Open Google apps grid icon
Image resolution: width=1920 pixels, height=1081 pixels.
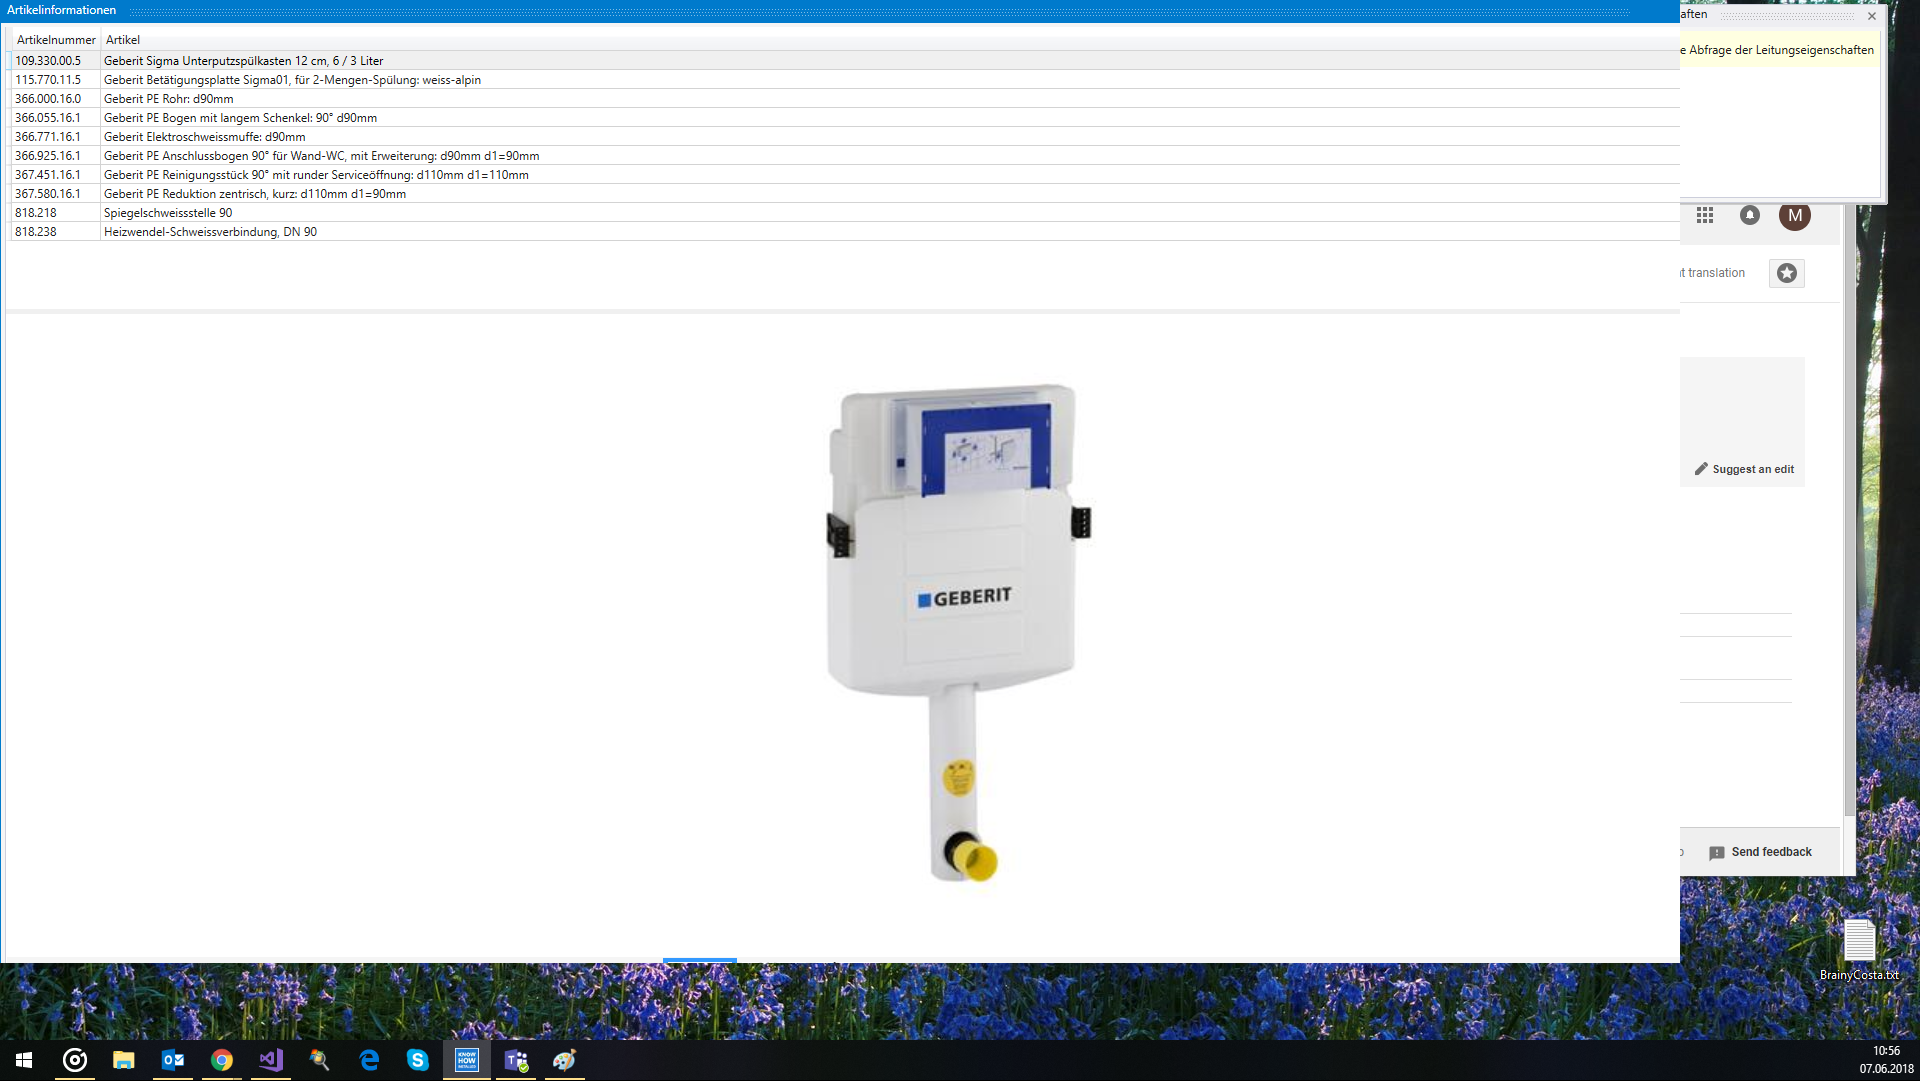pyautogui.click(x=1705, y=215)
